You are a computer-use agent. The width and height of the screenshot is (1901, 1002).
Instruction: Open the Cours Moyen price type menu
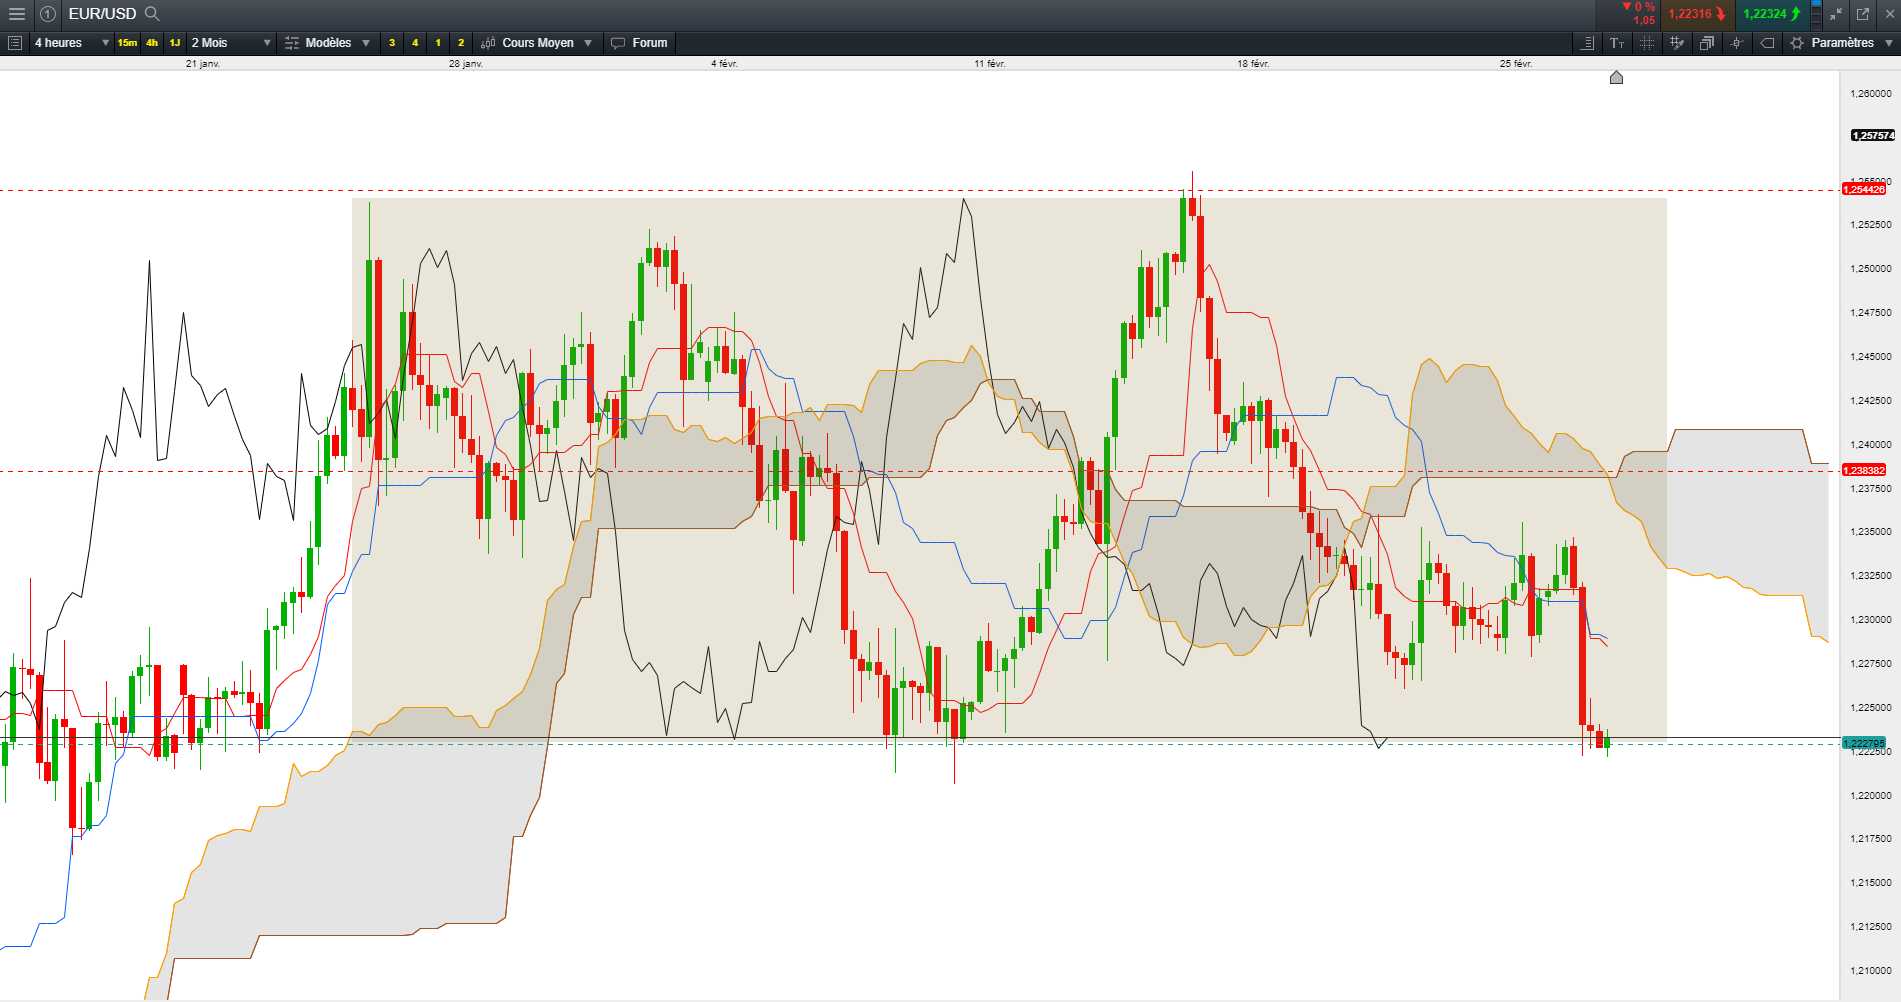(x=537, y=43)
